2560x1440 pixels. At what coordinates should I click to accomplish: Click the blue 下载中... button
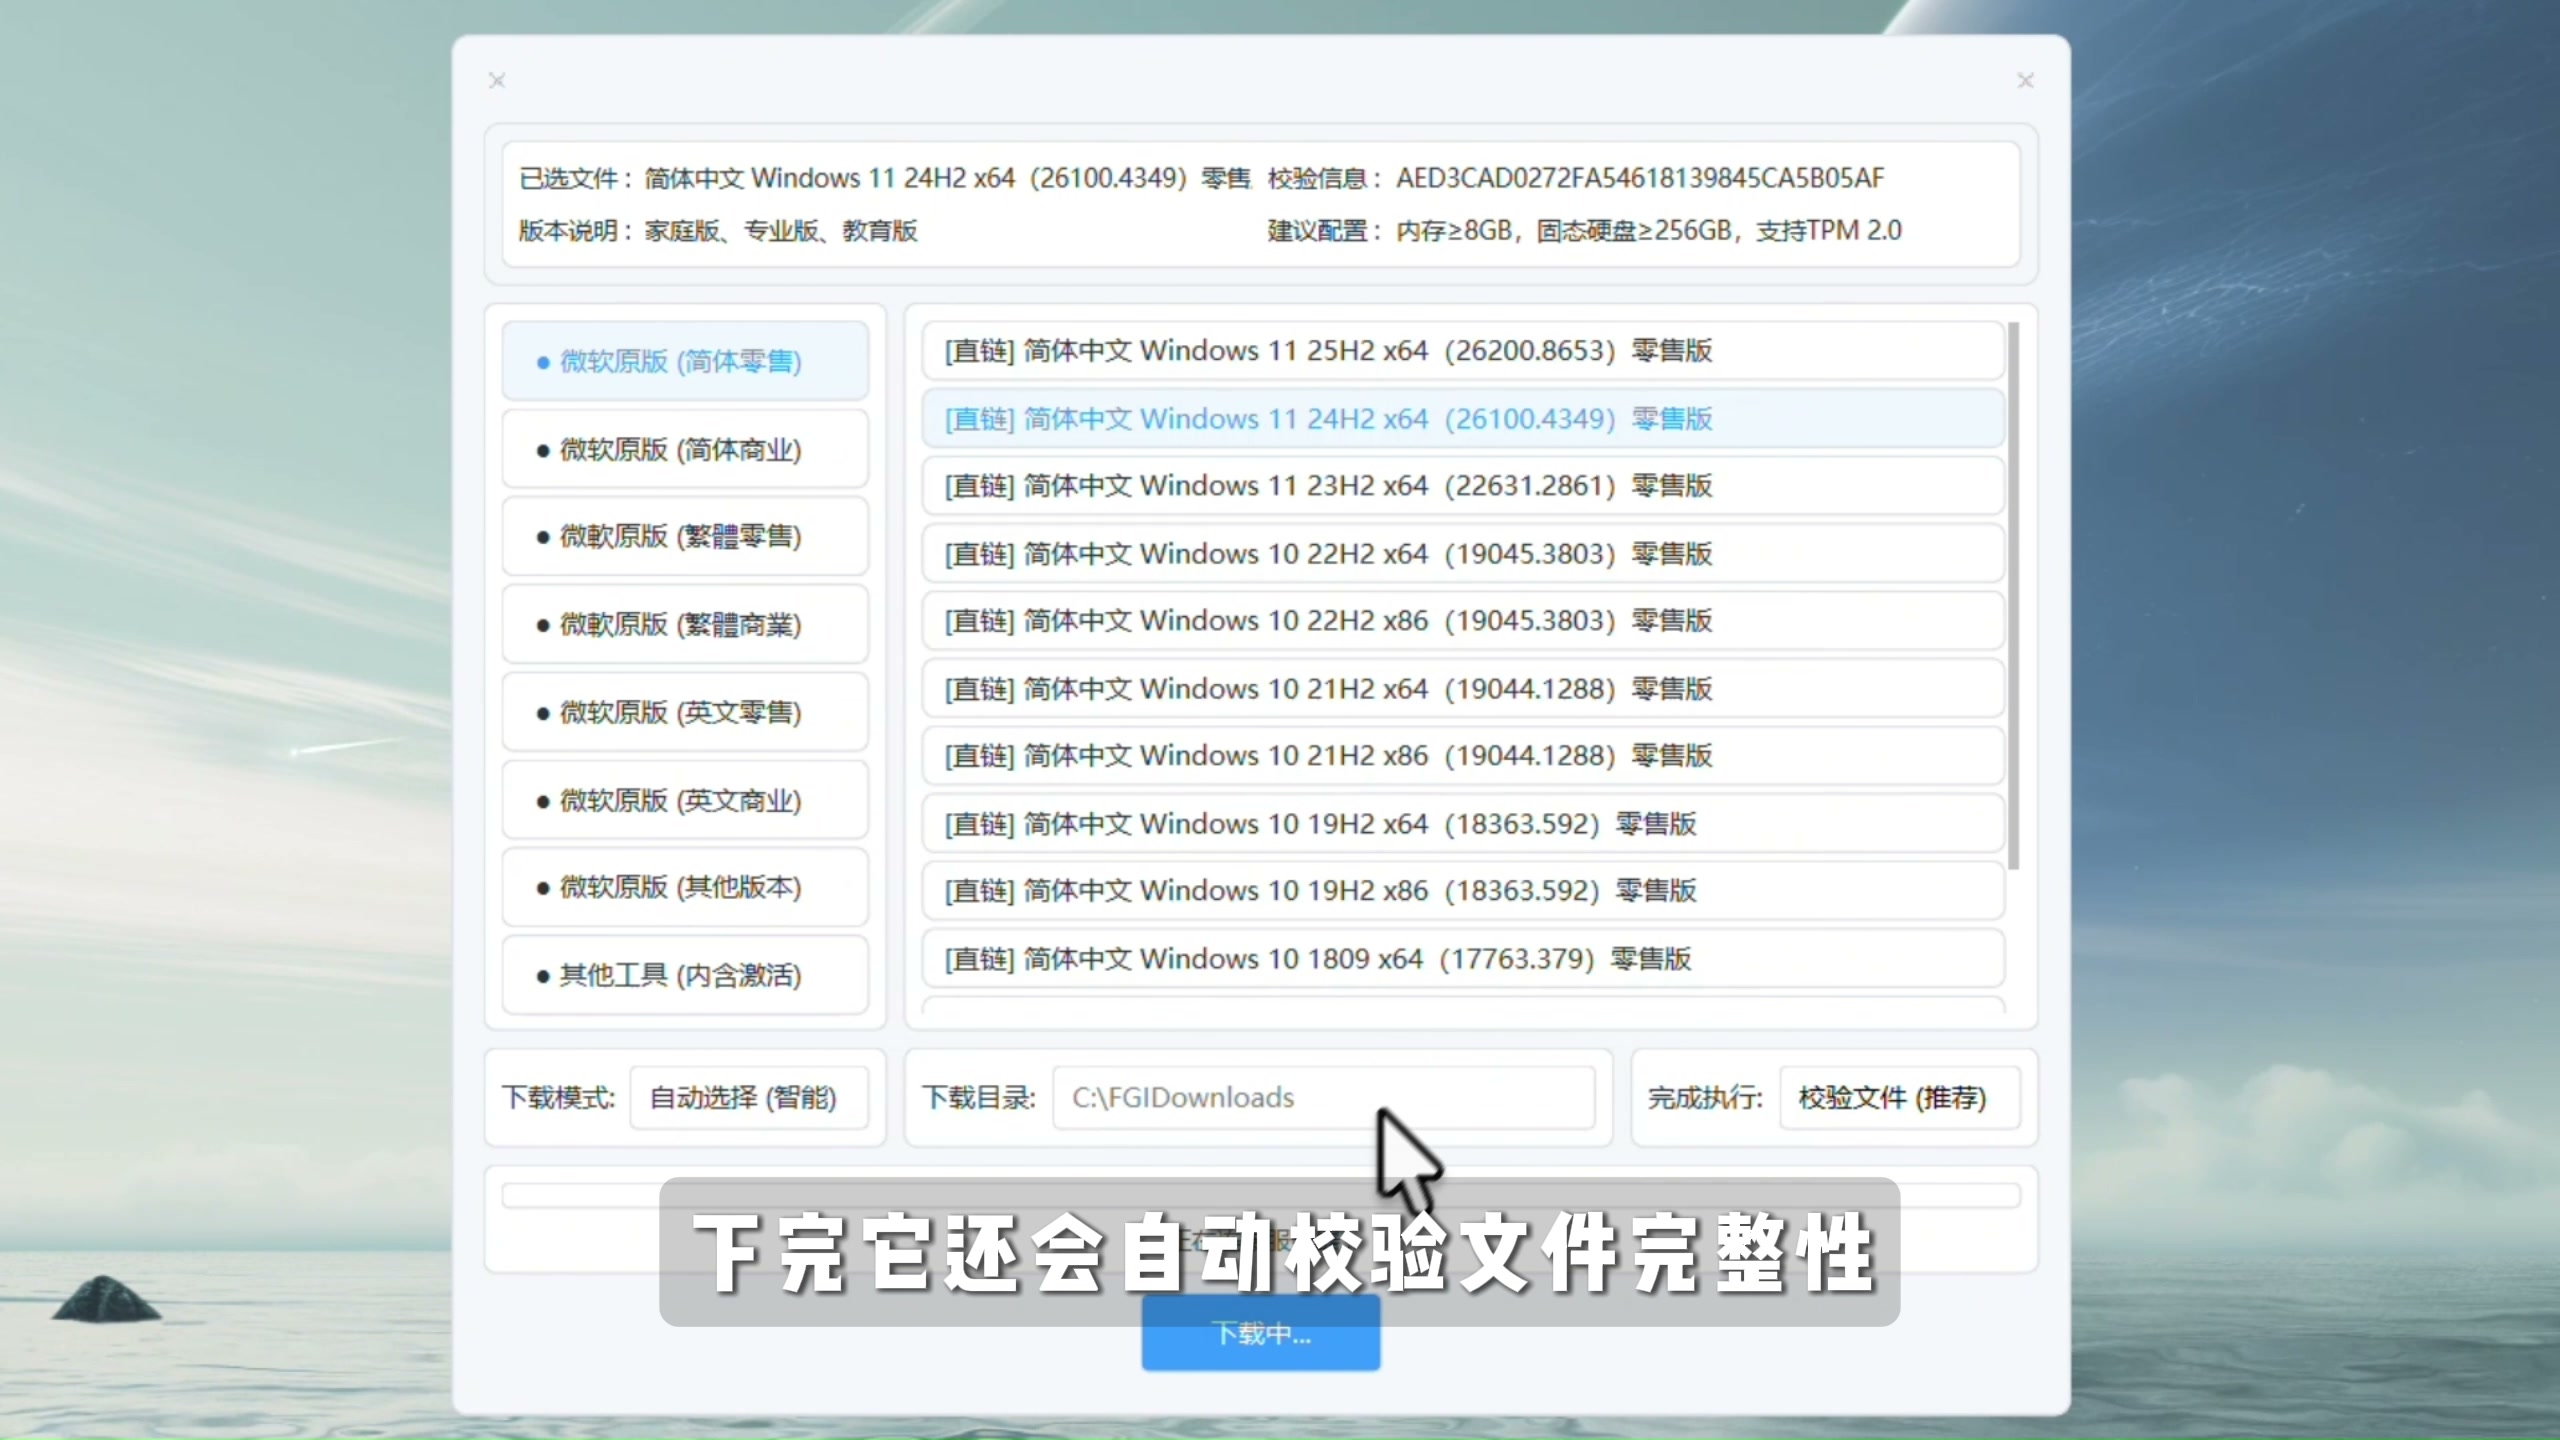(x=1261, y=1333)
